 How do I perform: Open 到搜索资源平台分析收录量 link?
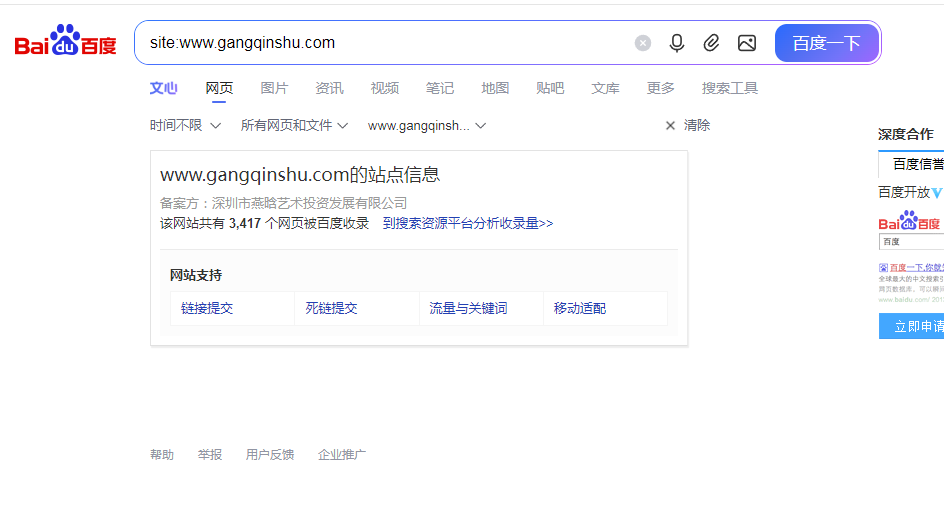click(x=468, y=223)
